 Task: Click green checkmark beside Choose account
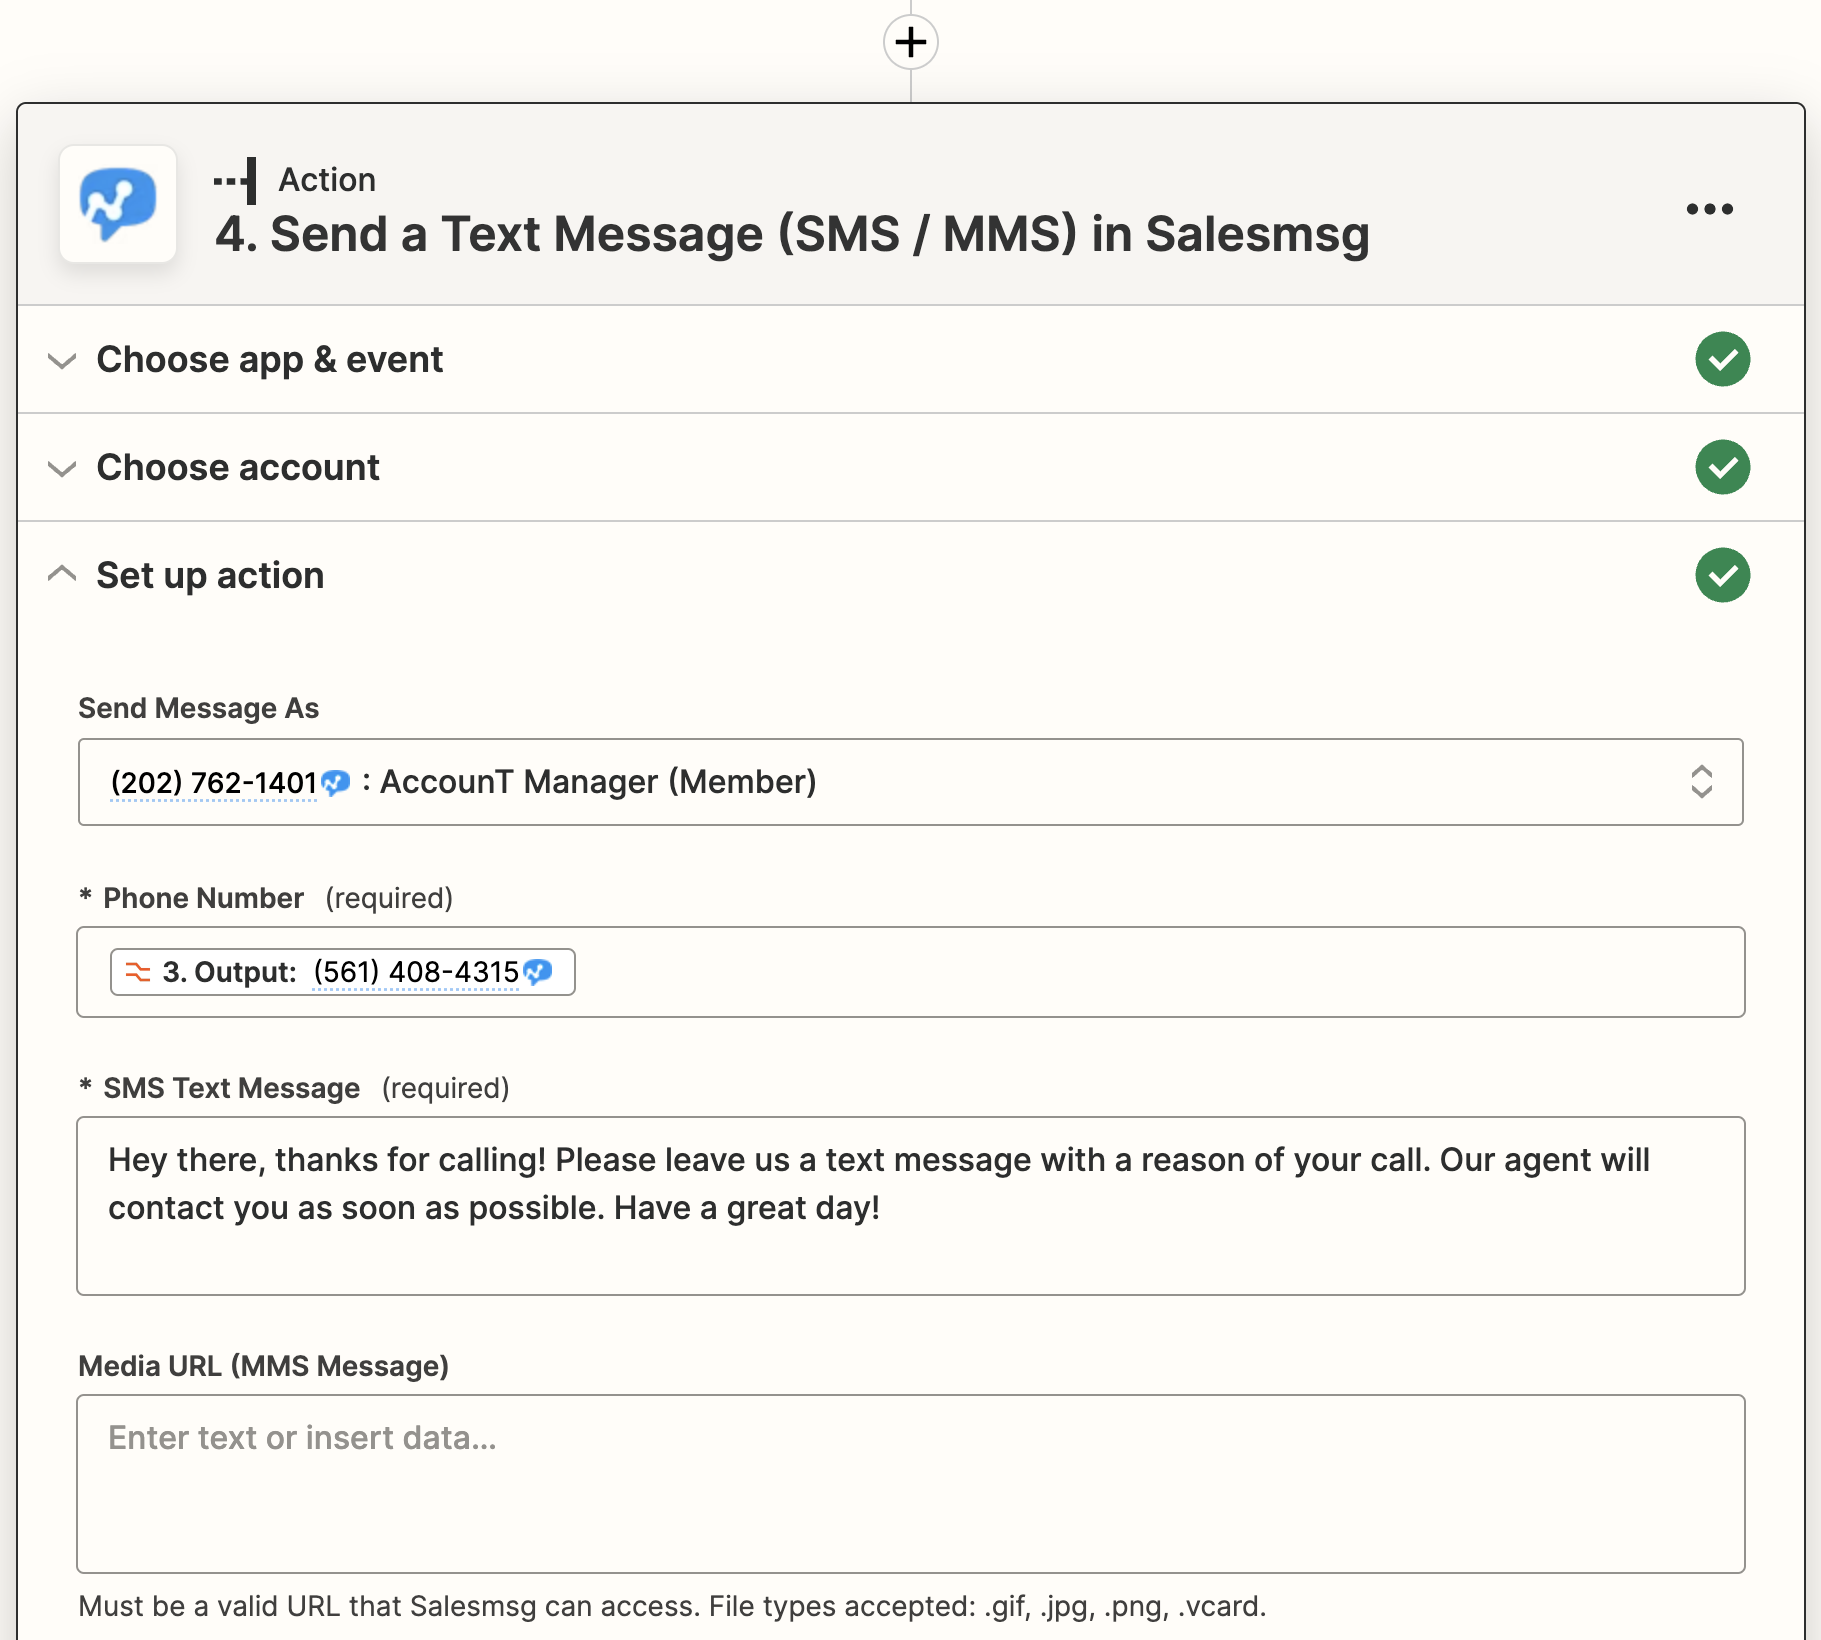(1722, 467)
